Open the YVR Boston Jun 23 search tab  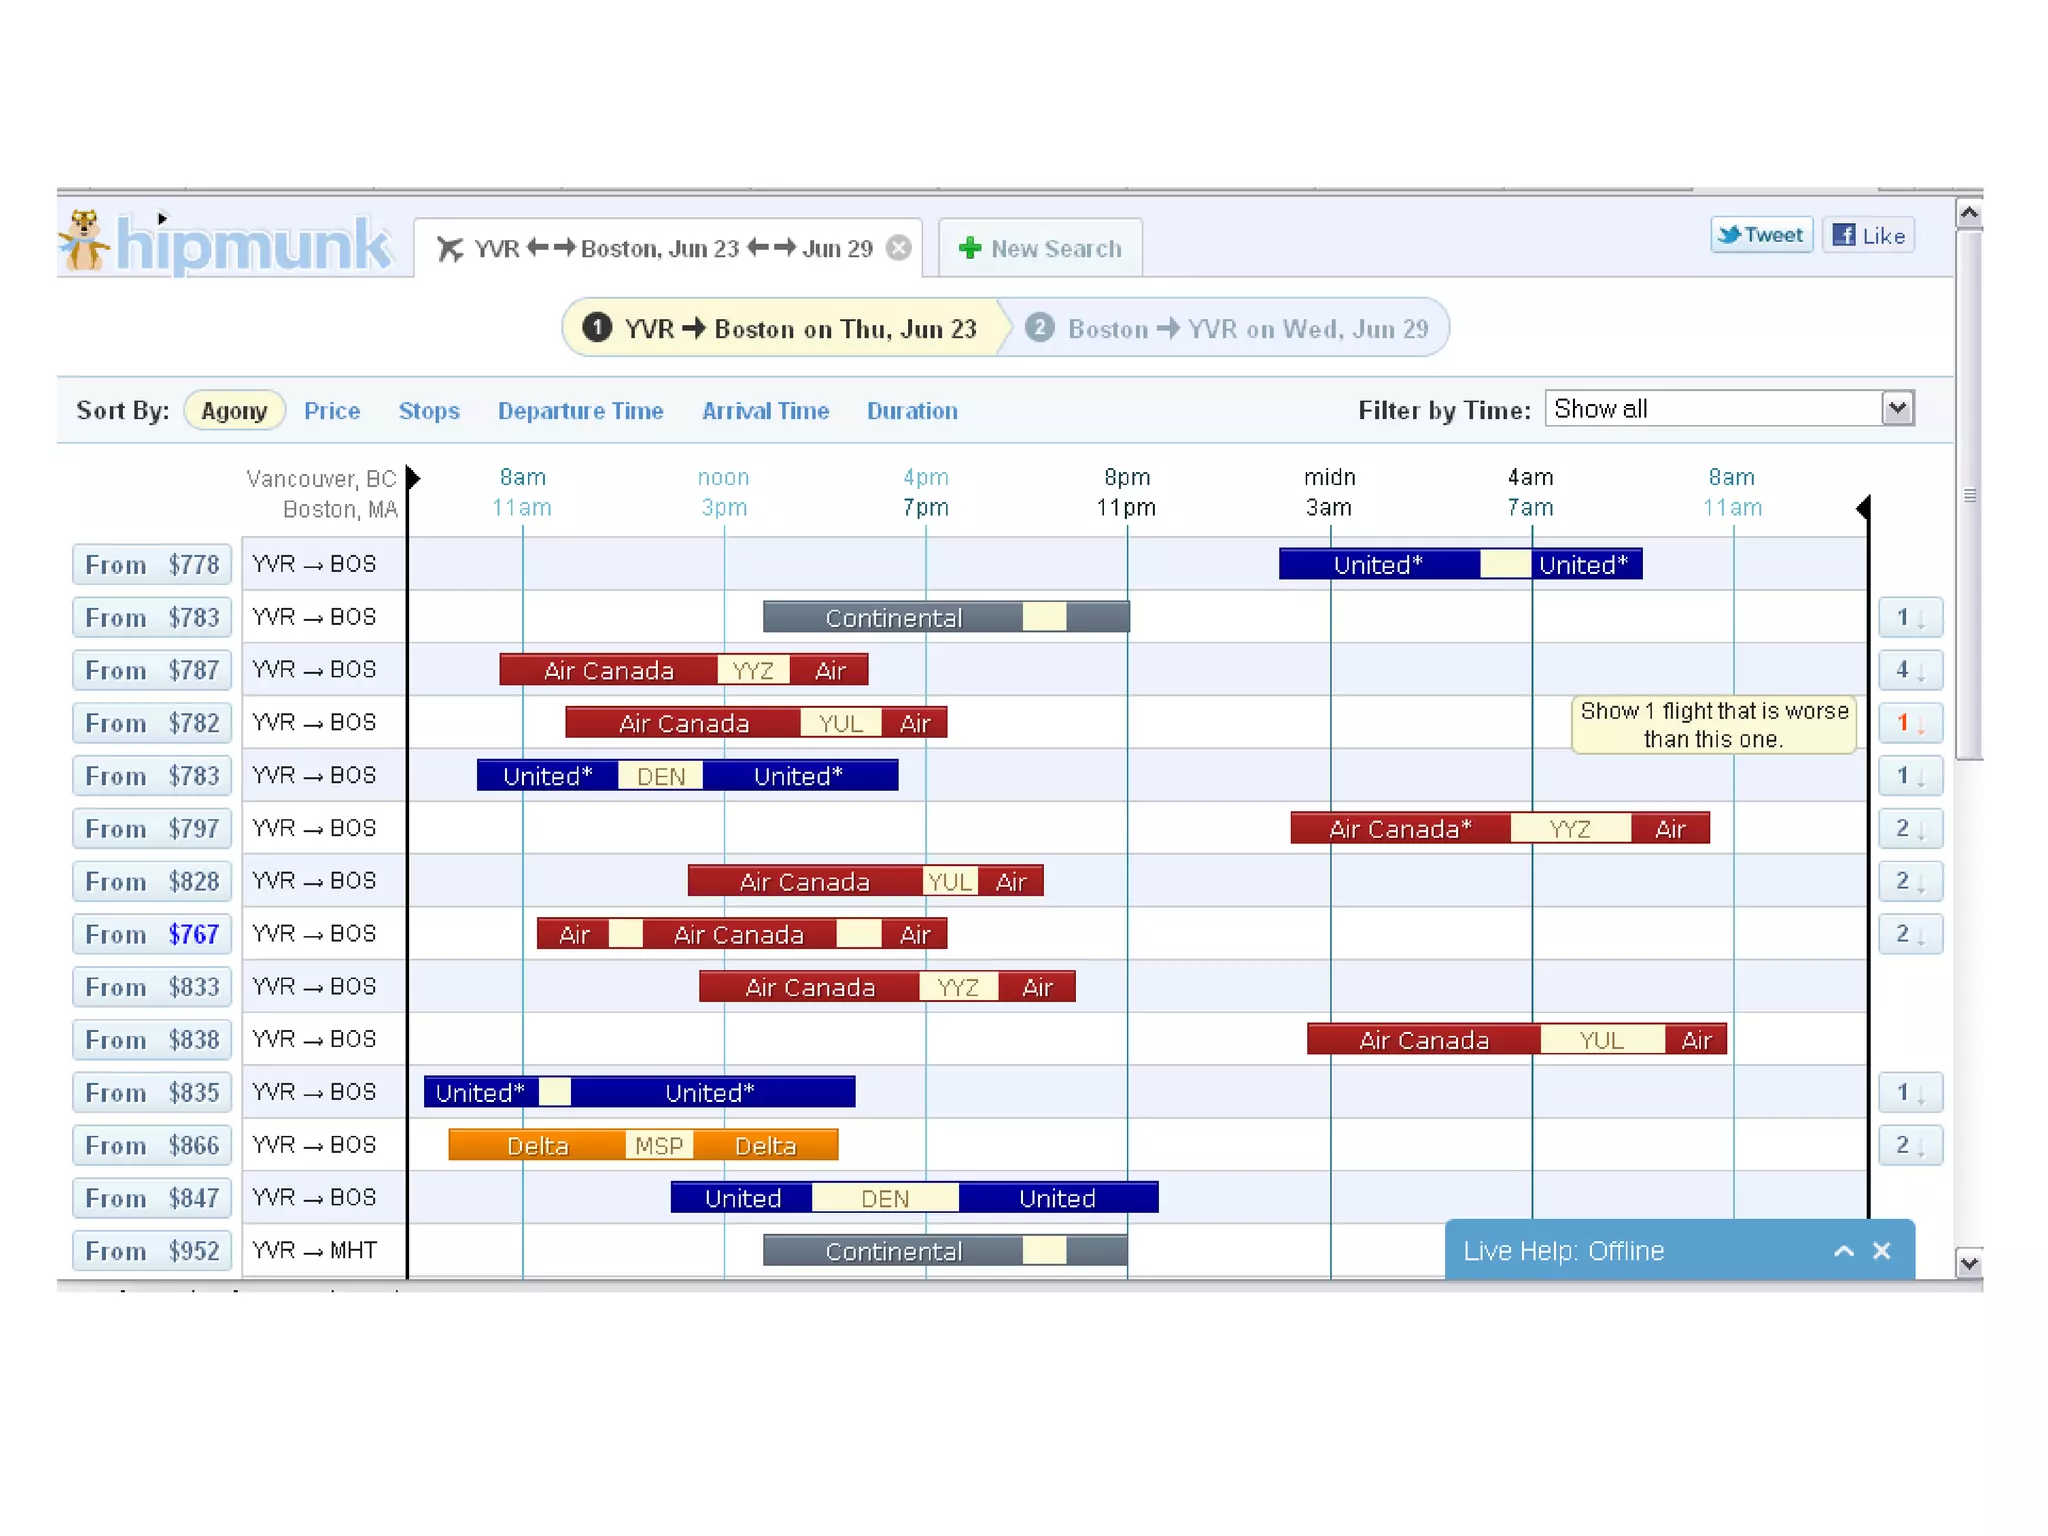(668, 248)
